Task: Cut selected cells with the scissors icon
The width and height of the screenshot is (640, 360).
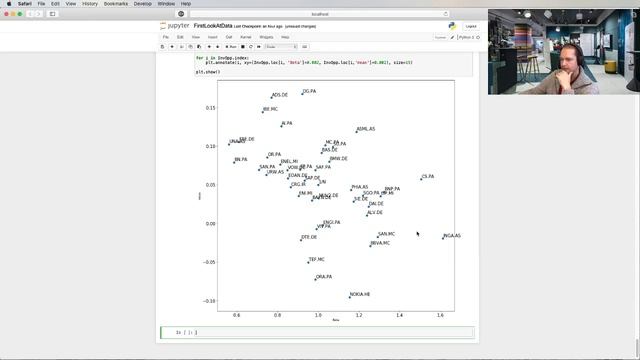Action: 182,47
